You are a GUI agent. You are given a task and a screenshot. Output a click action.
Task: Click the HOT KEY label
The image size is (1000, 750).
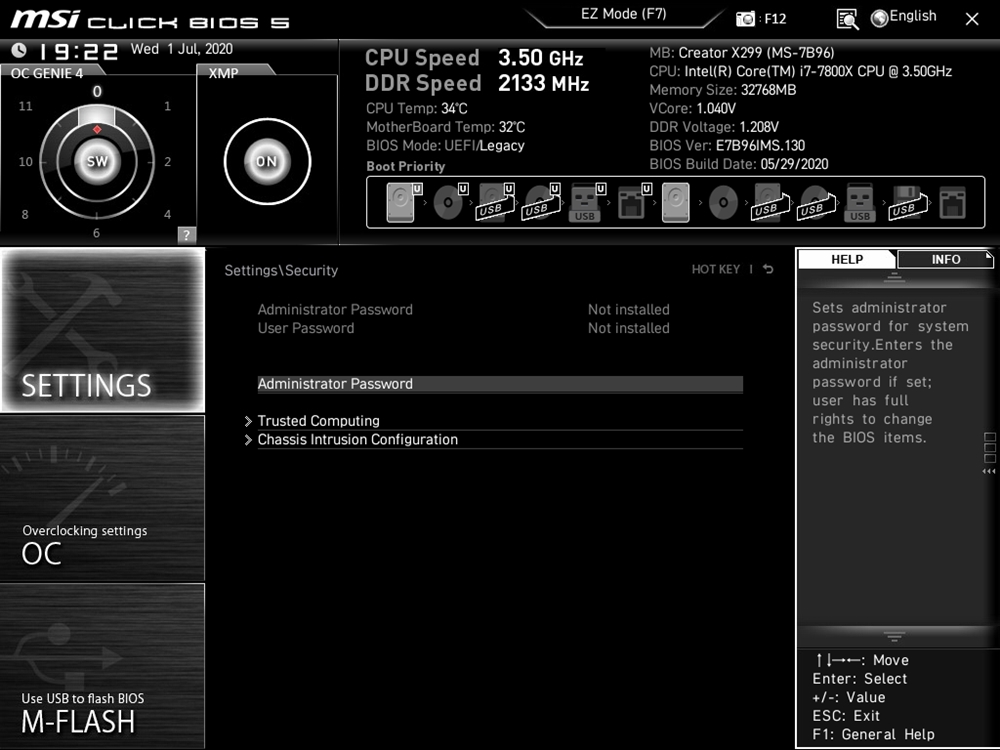tap(716, 269)
